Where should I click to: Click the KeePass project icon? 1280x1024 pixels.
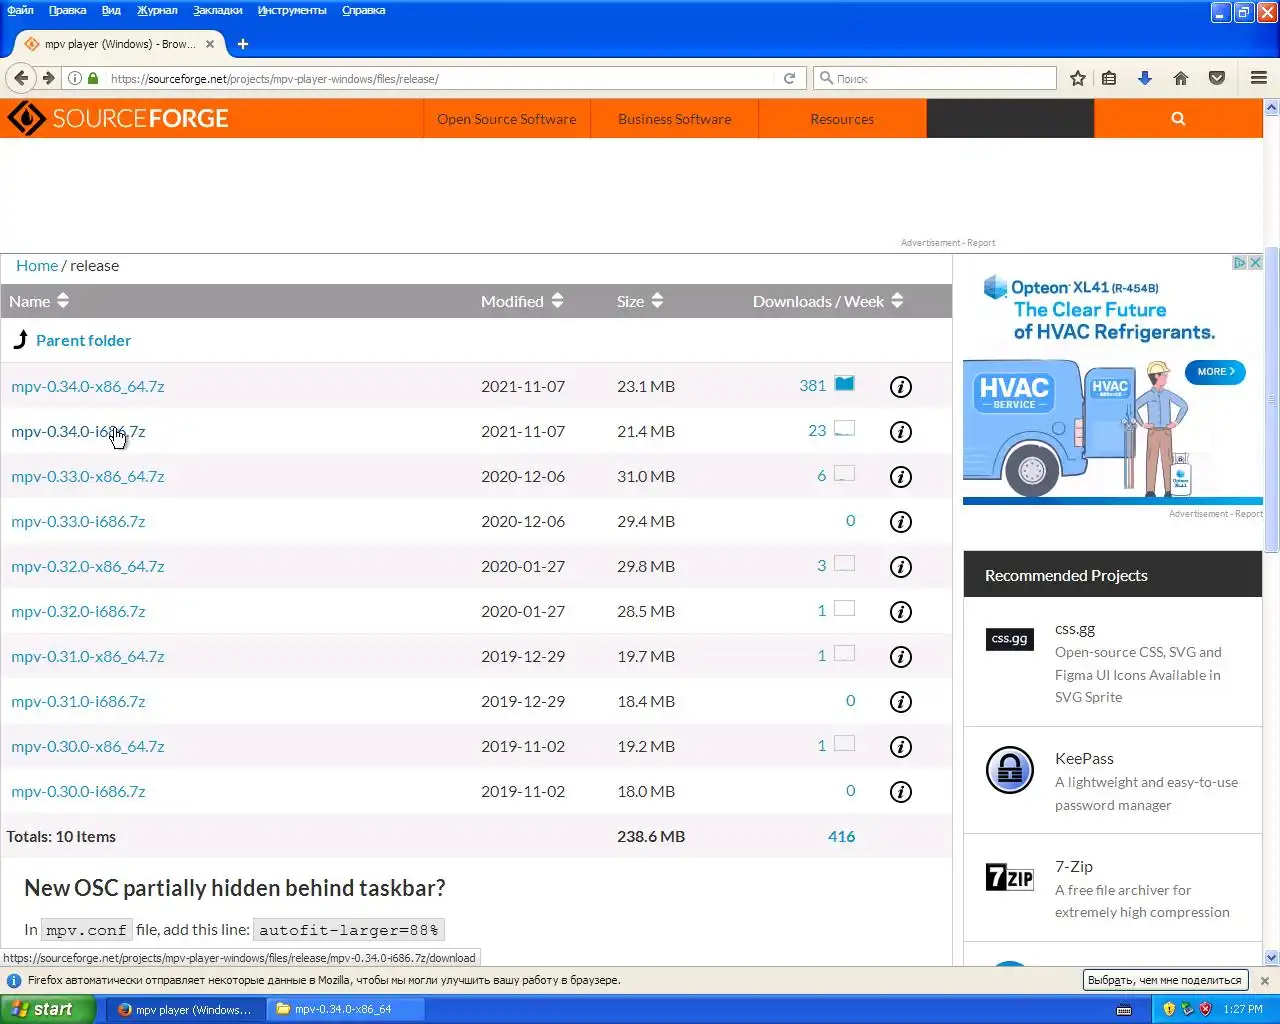point(1010,770)
